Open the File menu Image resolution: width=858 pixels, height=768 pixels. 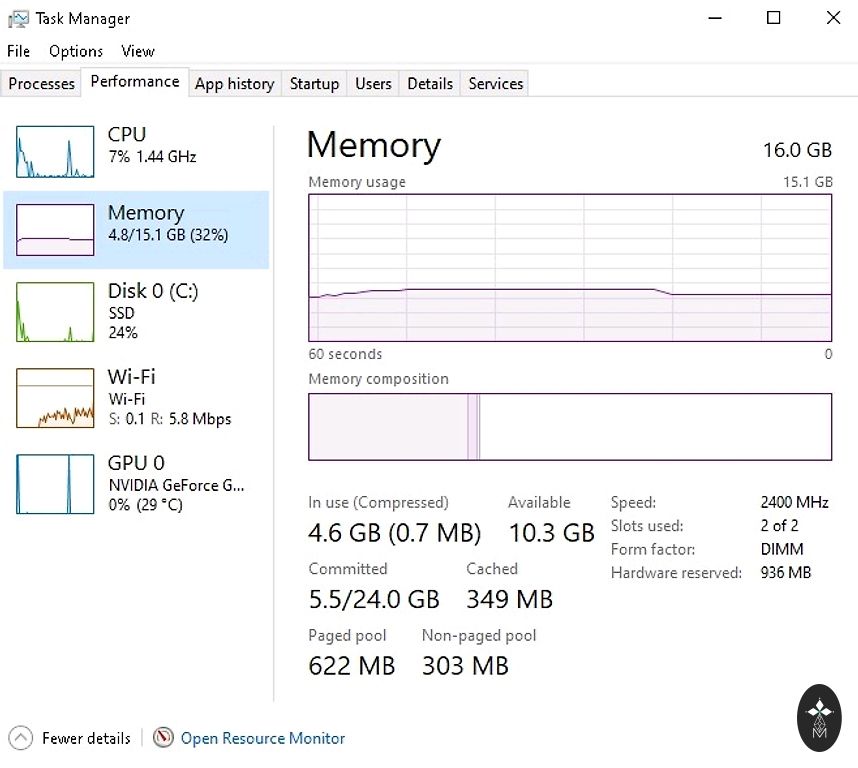point(18,51)
